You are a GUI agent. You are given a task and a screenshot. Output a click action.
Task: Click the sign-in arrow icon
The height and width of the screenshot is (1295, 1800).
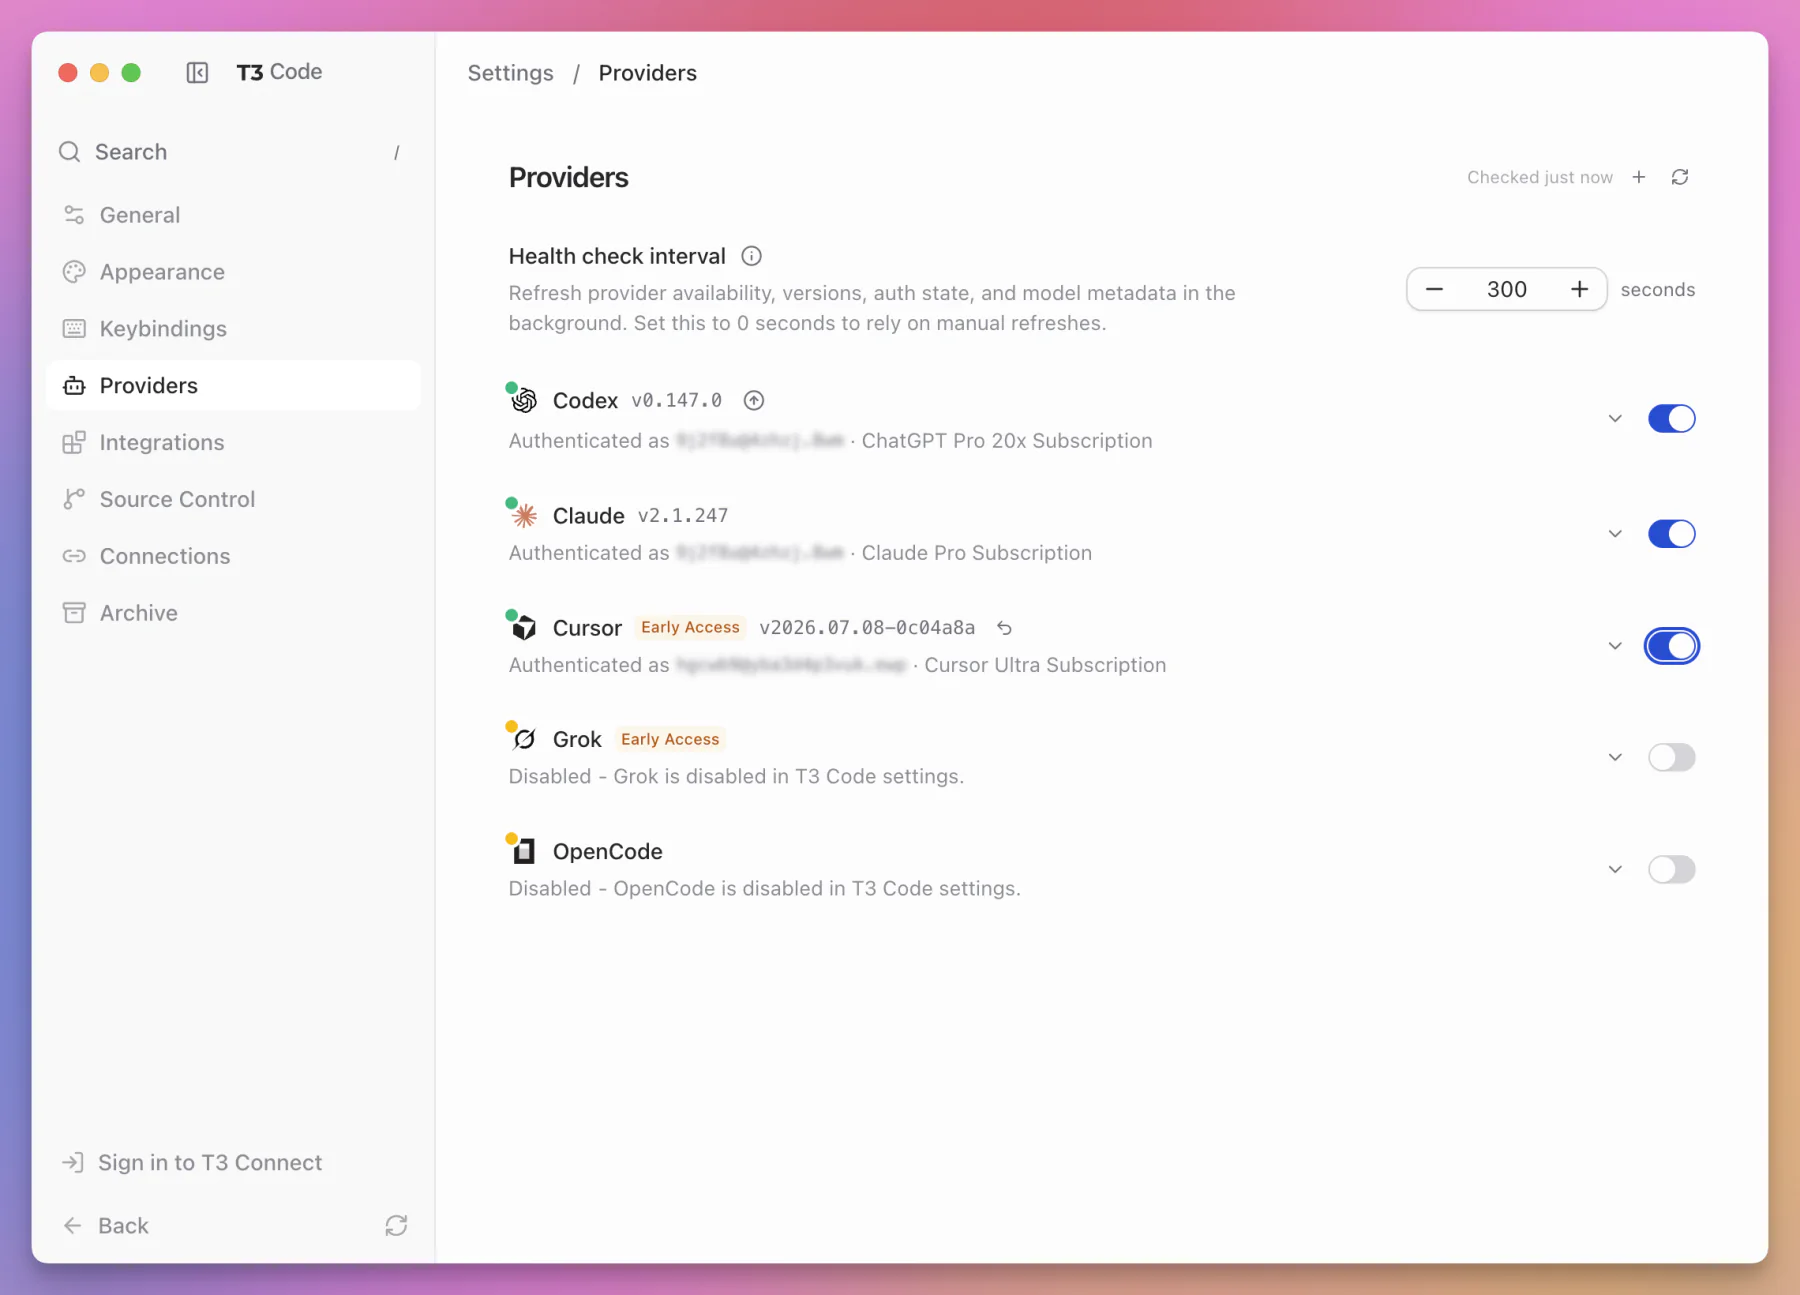(72, 1162)
